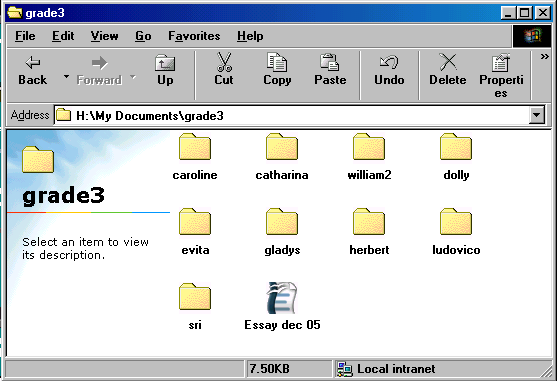Screen dimensions: 557x381
Task: Select the ludovico folder
Action: point(456,232)
